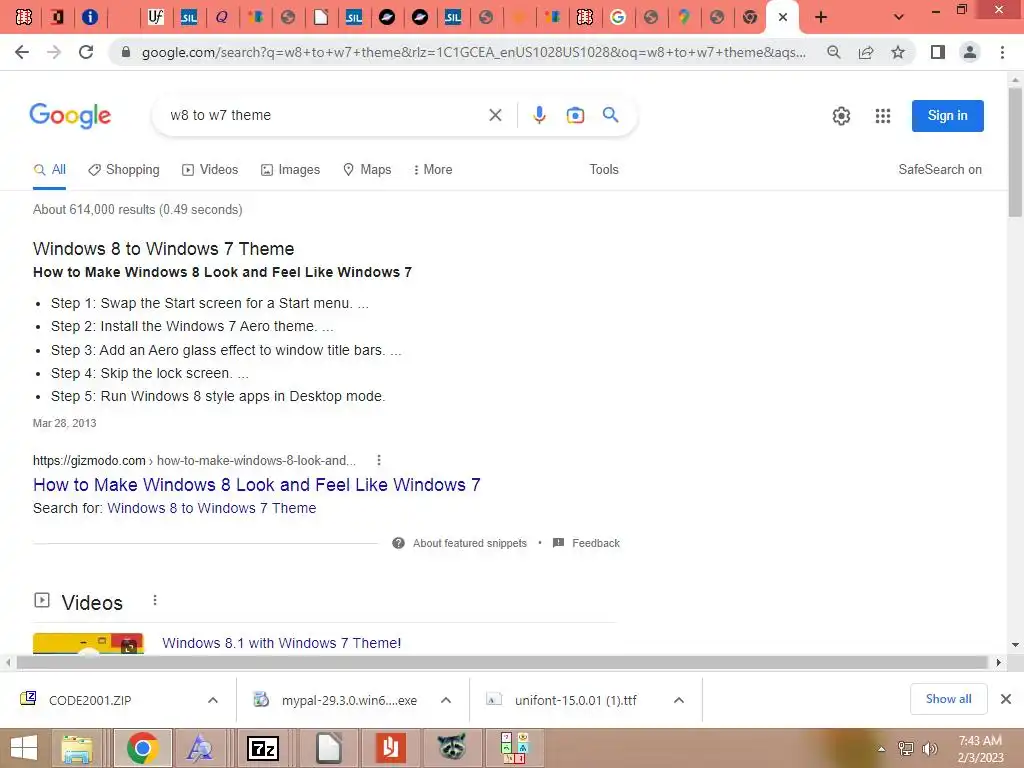Screen dimensions: 1024x768
Task: Click the Google logo
Action: pos(71,116)
